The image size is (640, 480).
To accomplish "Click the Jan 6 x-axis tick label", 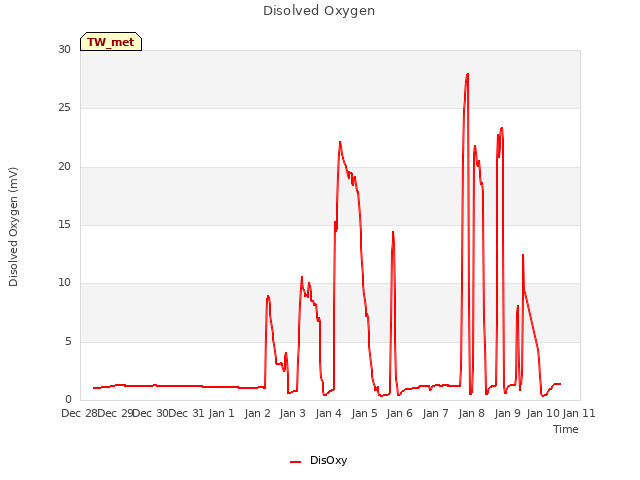I will point(400,413).
